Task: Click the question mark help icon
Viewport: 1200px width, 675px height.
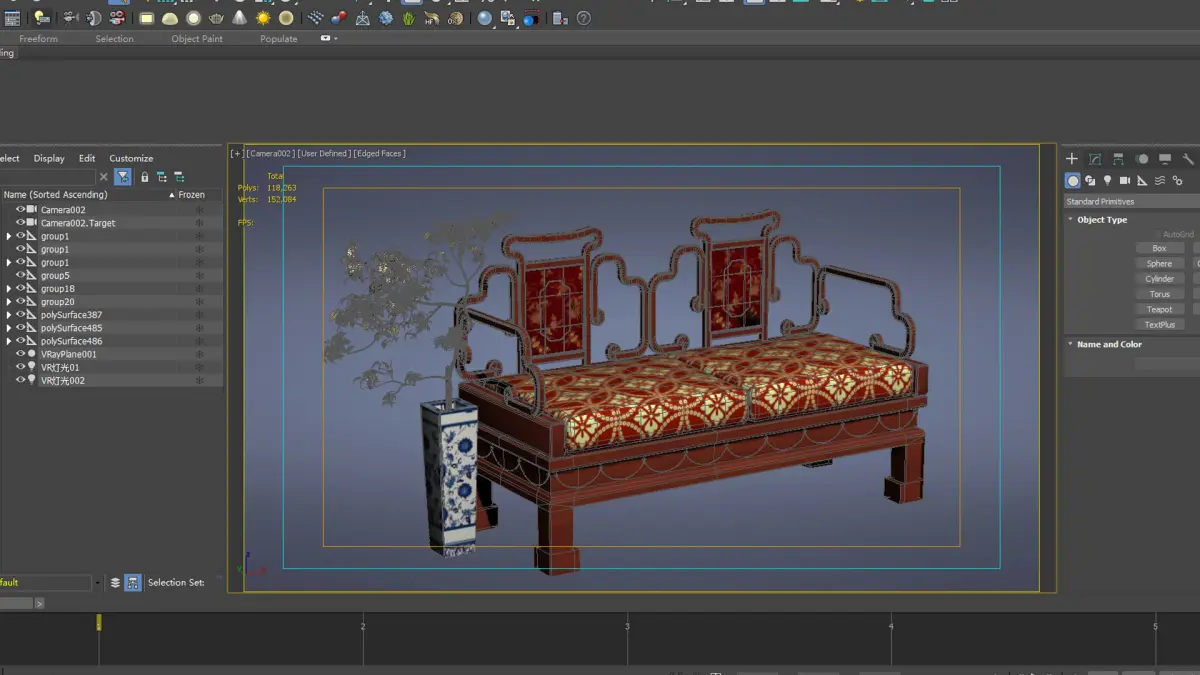Action: (x=584, y=18)
